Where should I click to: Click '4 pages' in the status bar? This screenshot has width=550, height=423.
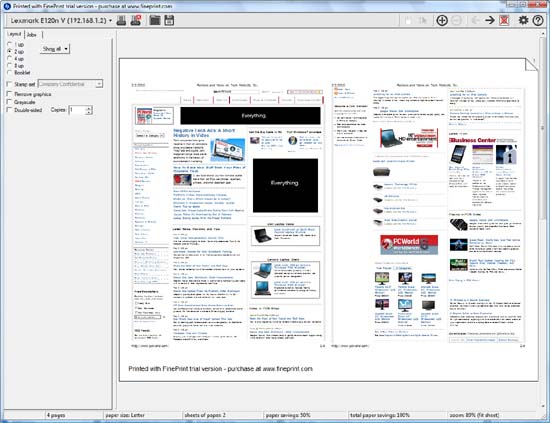(x=56, y=415)
